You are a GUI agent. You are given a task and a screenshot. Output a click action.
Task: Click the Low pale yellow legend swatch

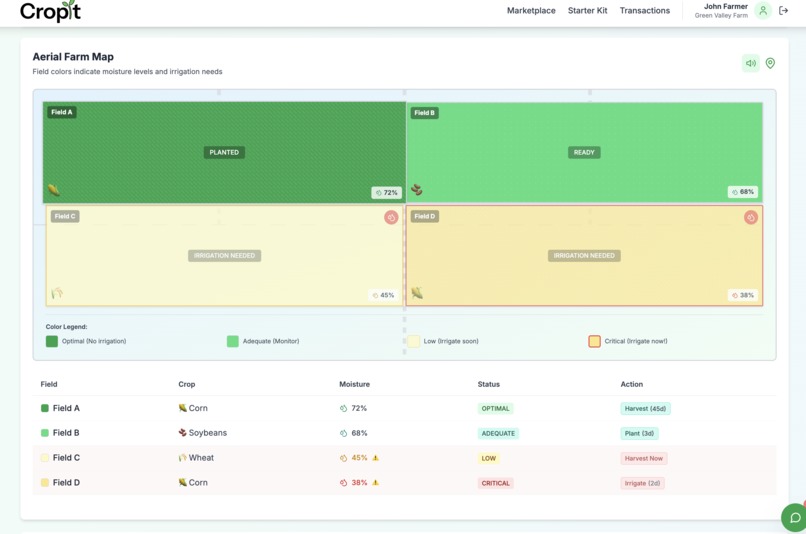tap(414, 341)
